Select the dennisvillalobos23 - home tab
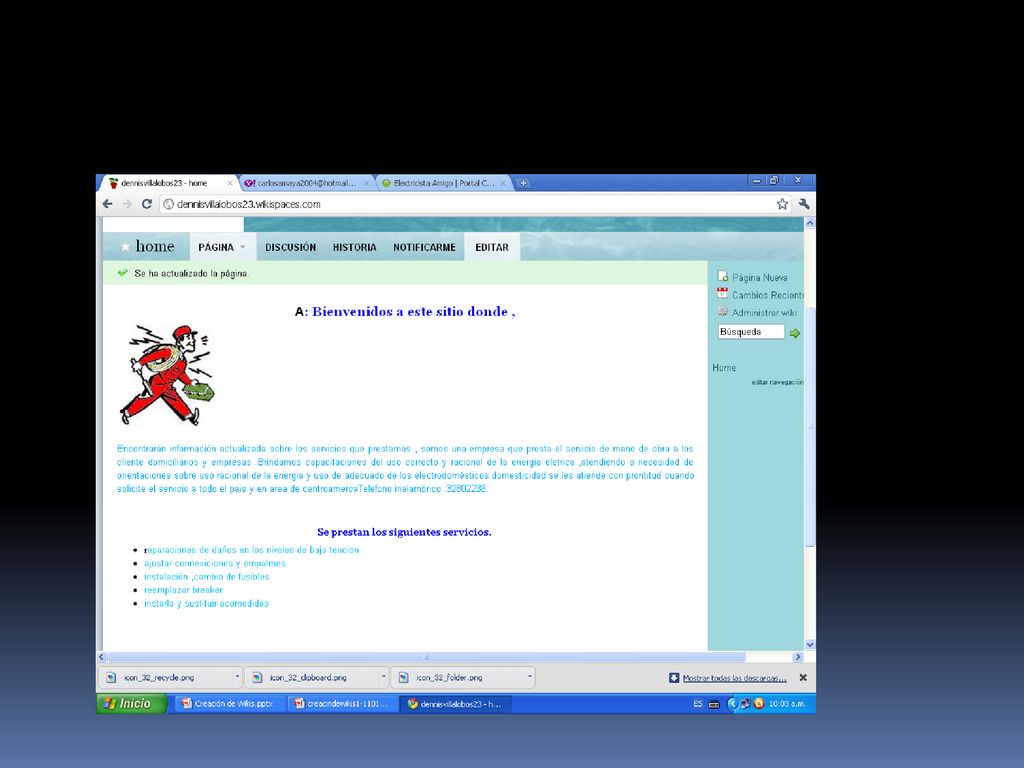 (x=165, y=183)
